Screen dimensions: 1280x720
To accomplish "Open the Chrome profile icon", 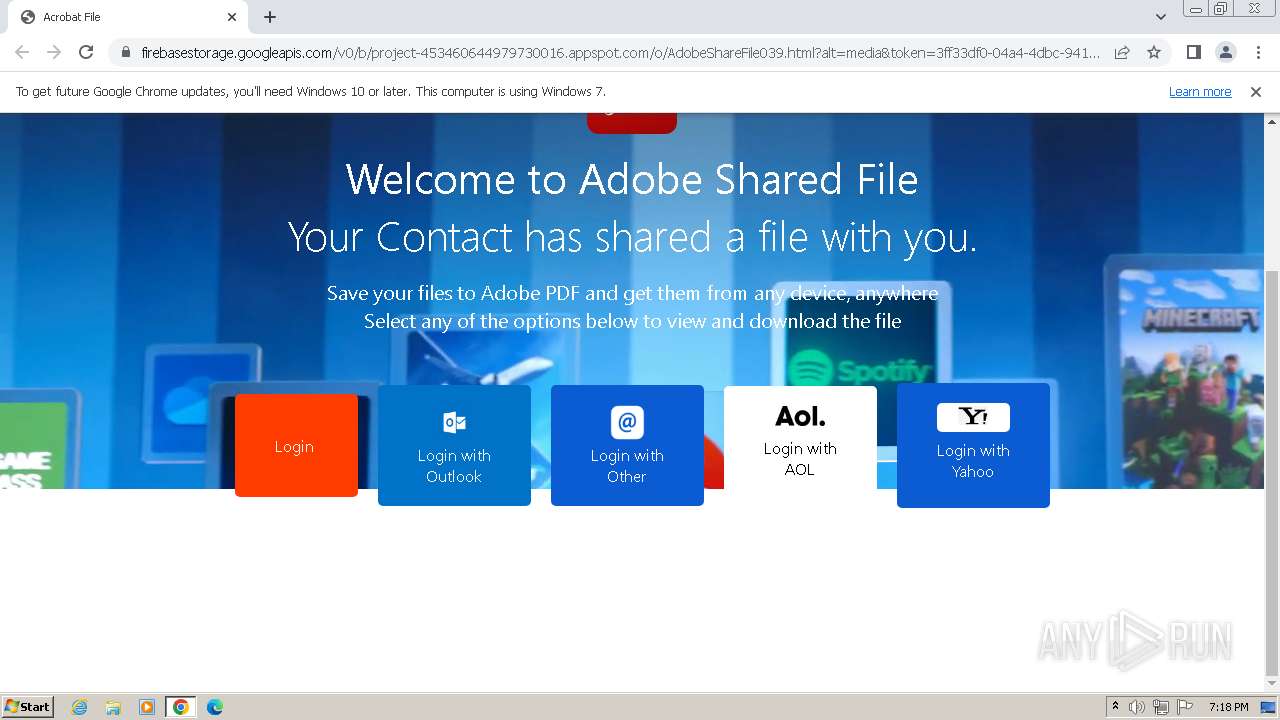I will (1225, 52).
